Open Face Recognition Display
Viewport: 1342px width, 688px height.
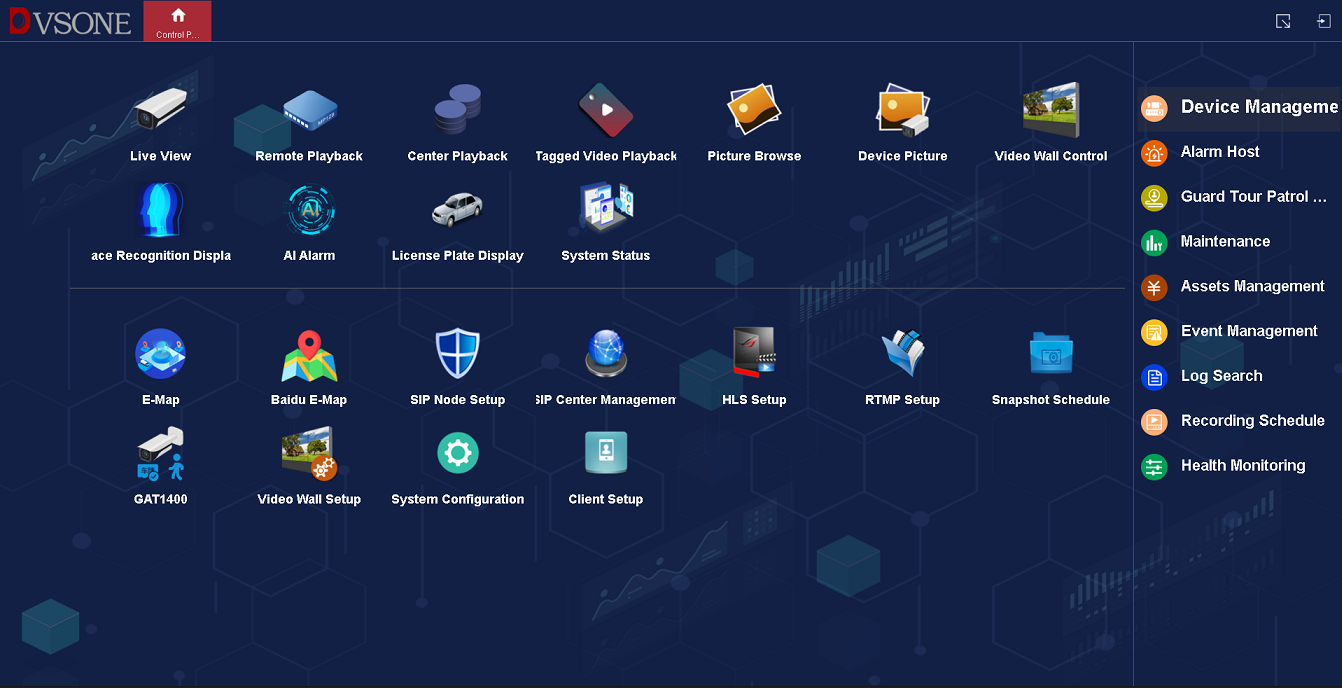(x=160, y=211)
